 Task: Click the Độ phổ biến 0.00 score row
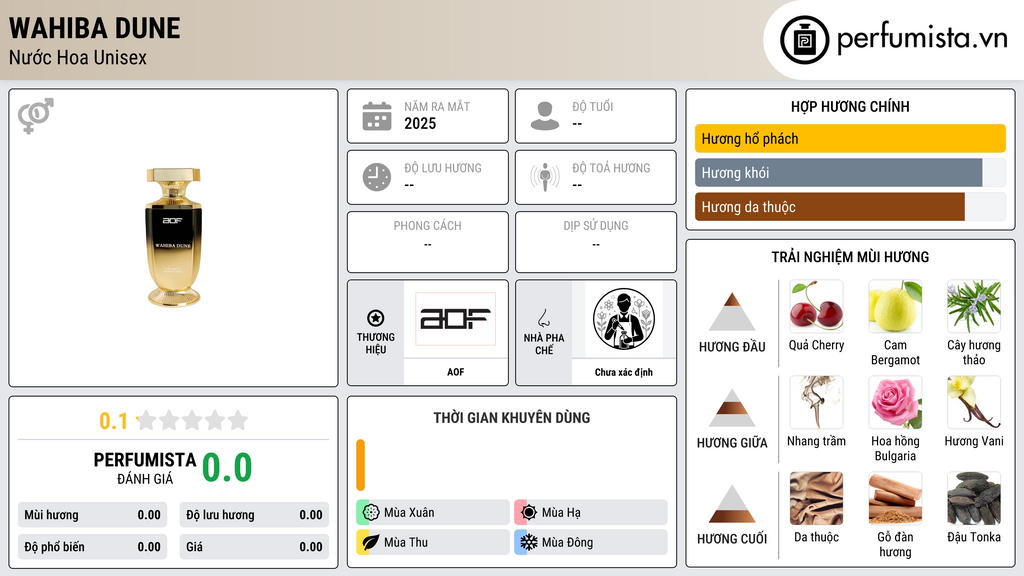pyautogui.click(x=92, y=547)
